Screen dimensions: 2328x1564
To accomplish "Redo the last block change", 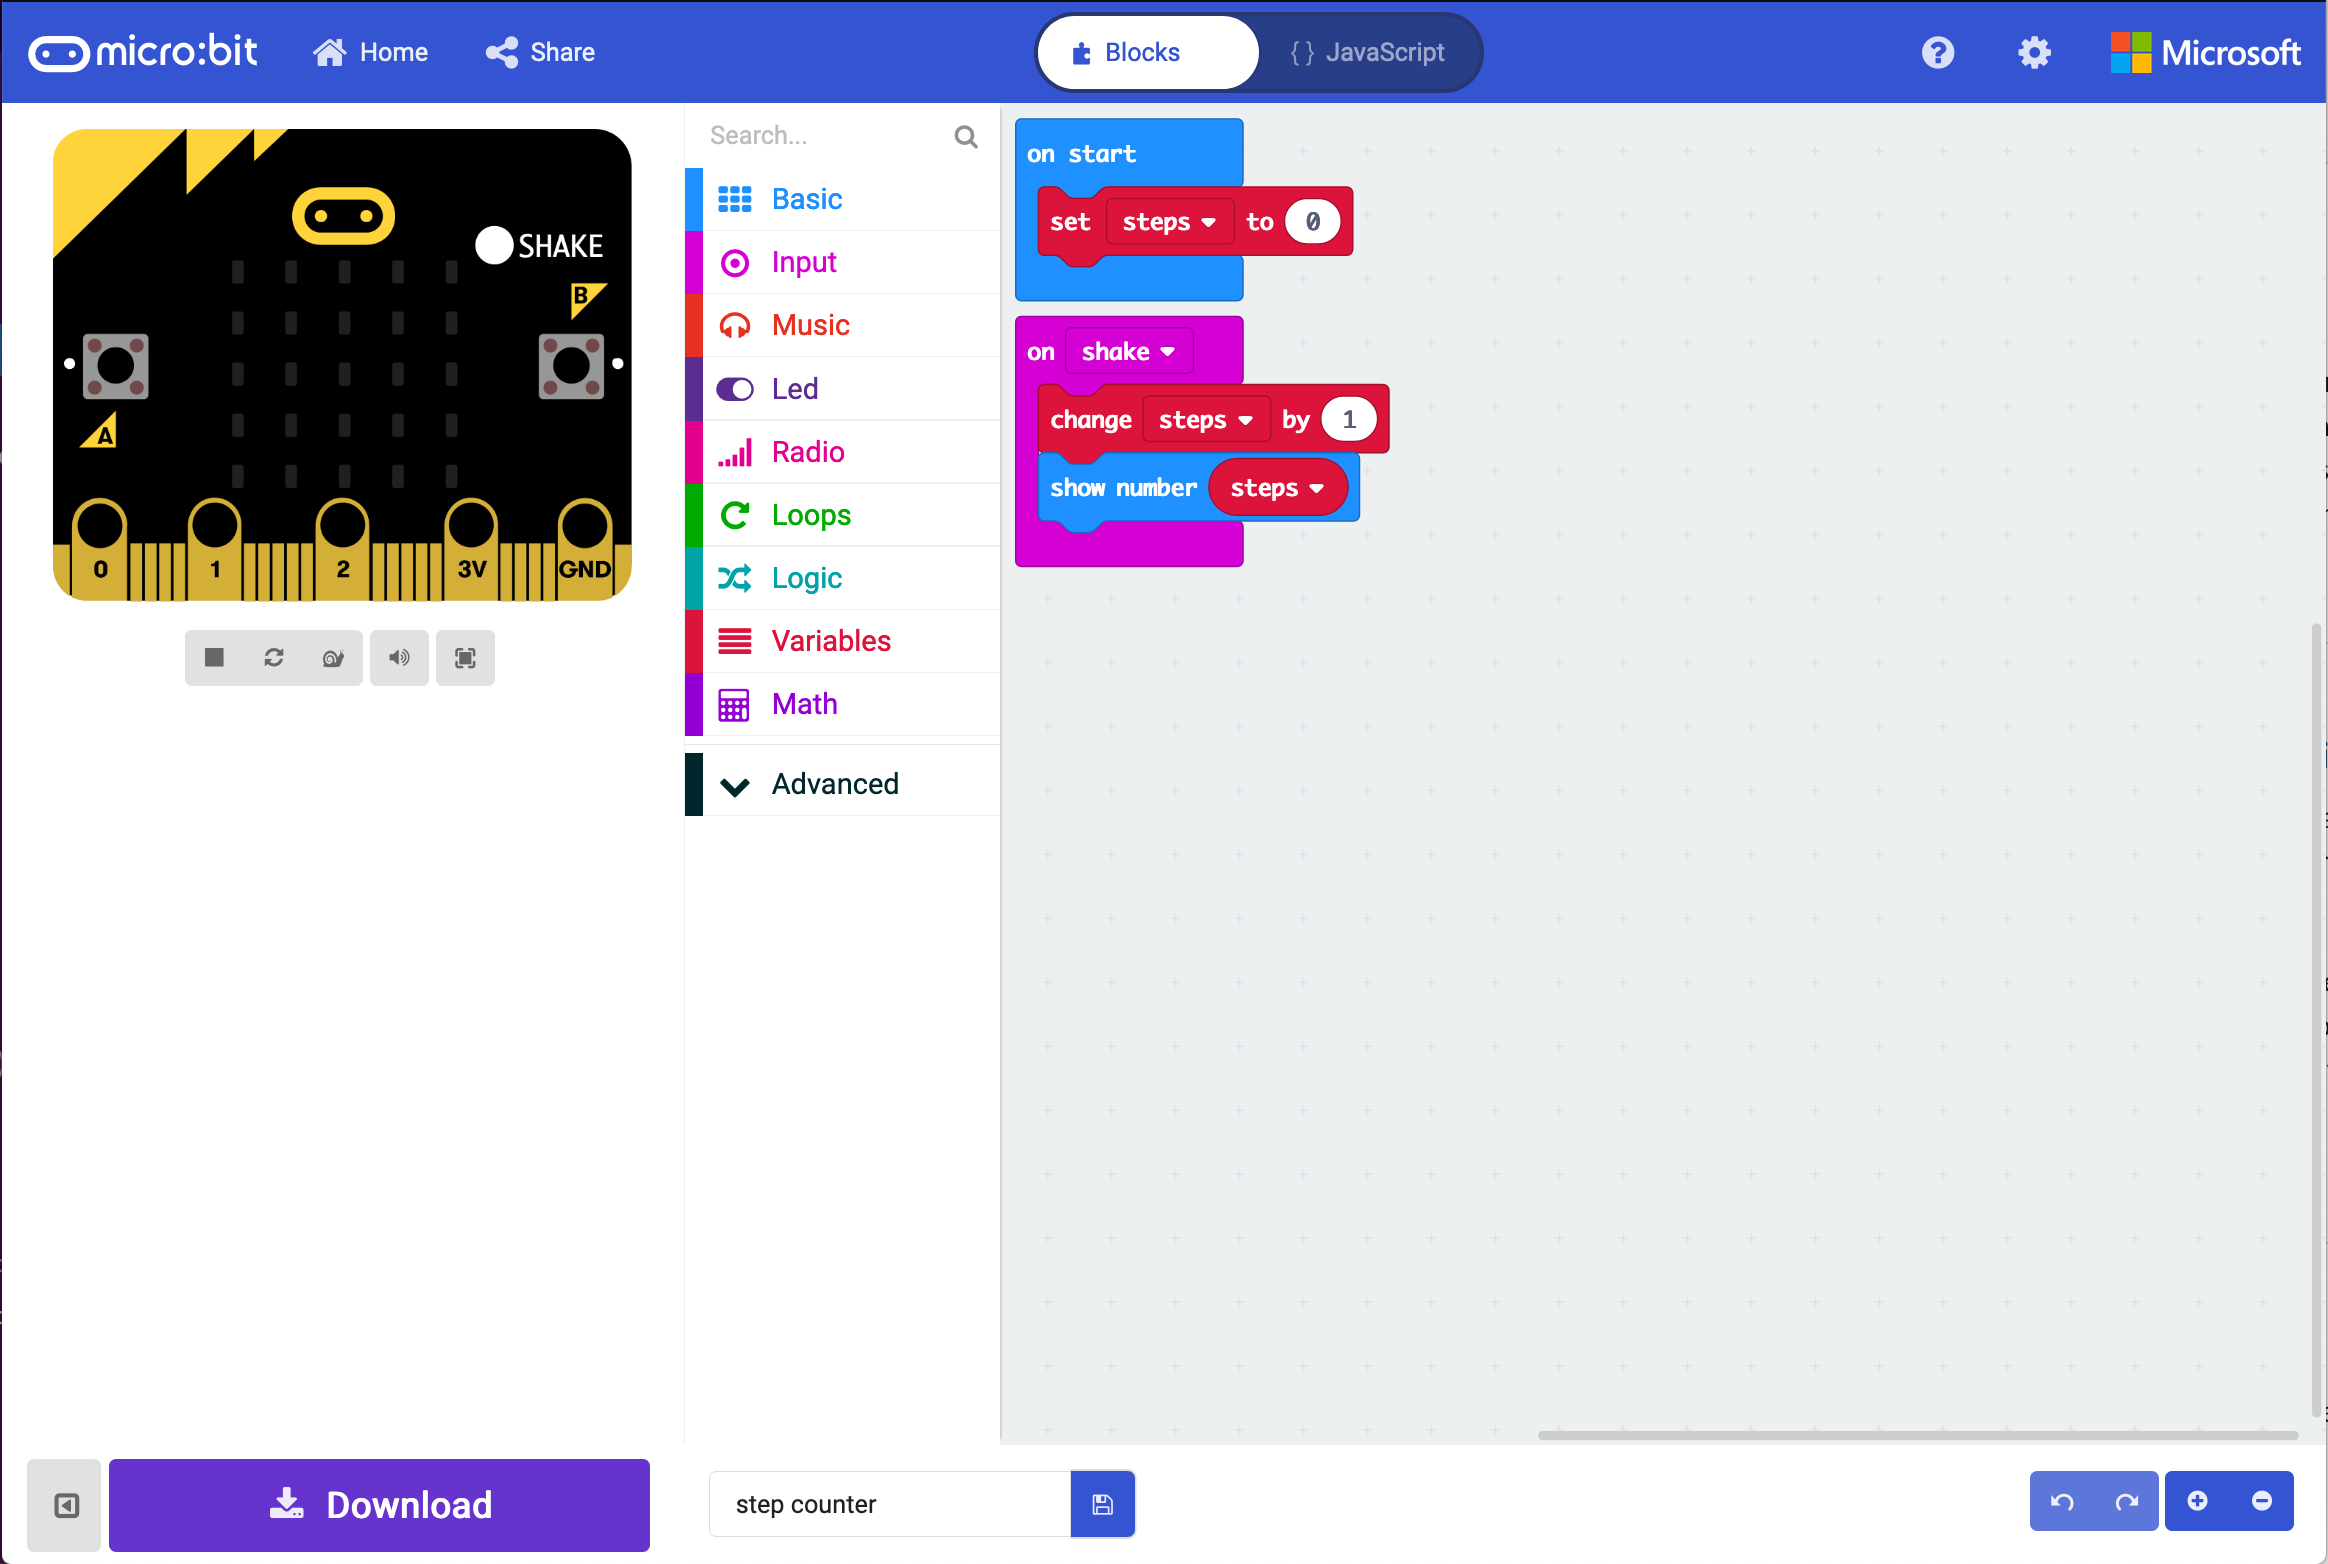I will pos(2126,1501).
